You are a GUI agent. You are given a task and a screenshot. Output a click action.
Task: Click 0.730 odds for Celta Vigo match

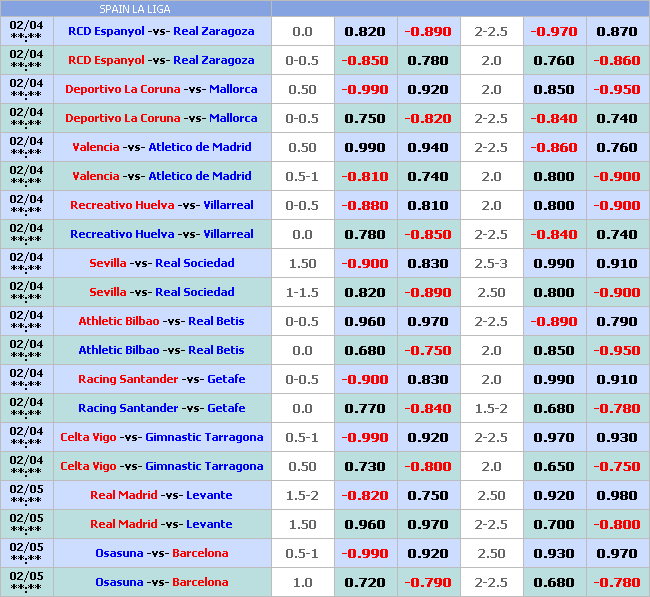coord(365,466)
